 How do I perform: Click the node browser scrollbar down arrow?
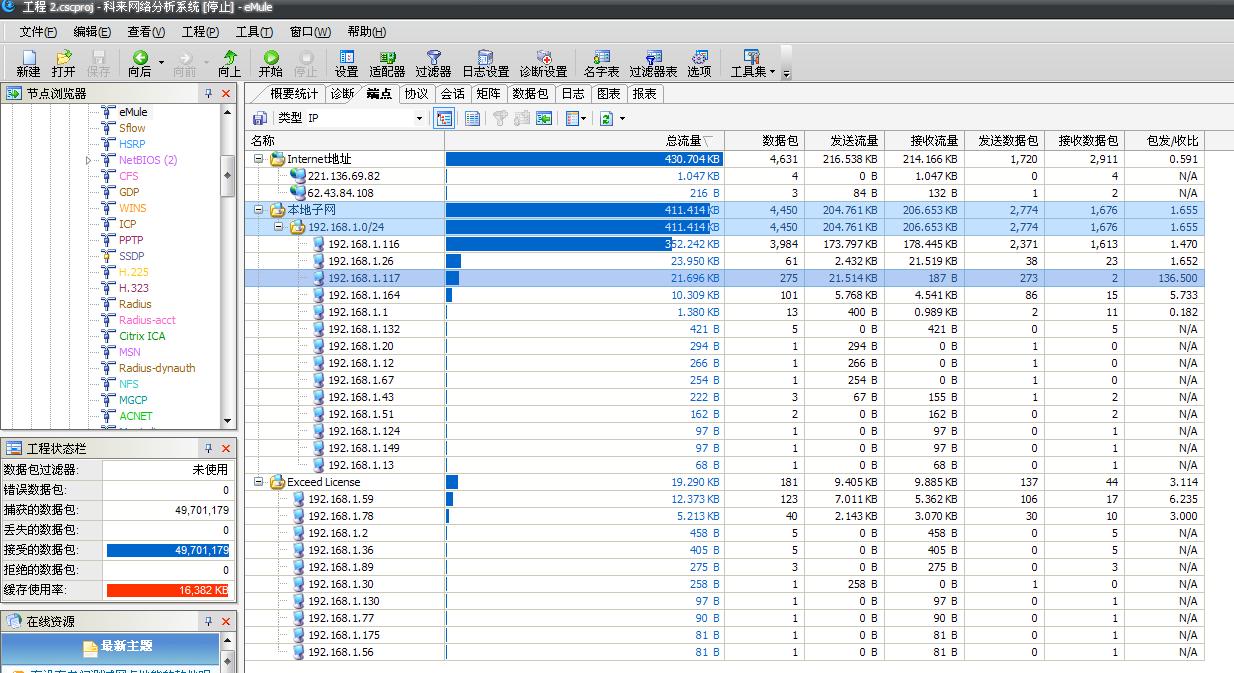(x=228, y=421)
